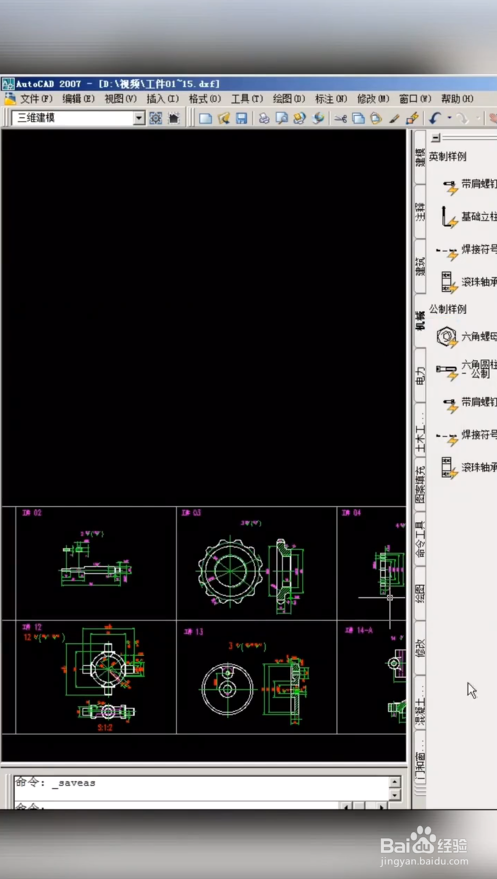
Task: Switch to the 修改 palette tab
Action: coord(420,647)
